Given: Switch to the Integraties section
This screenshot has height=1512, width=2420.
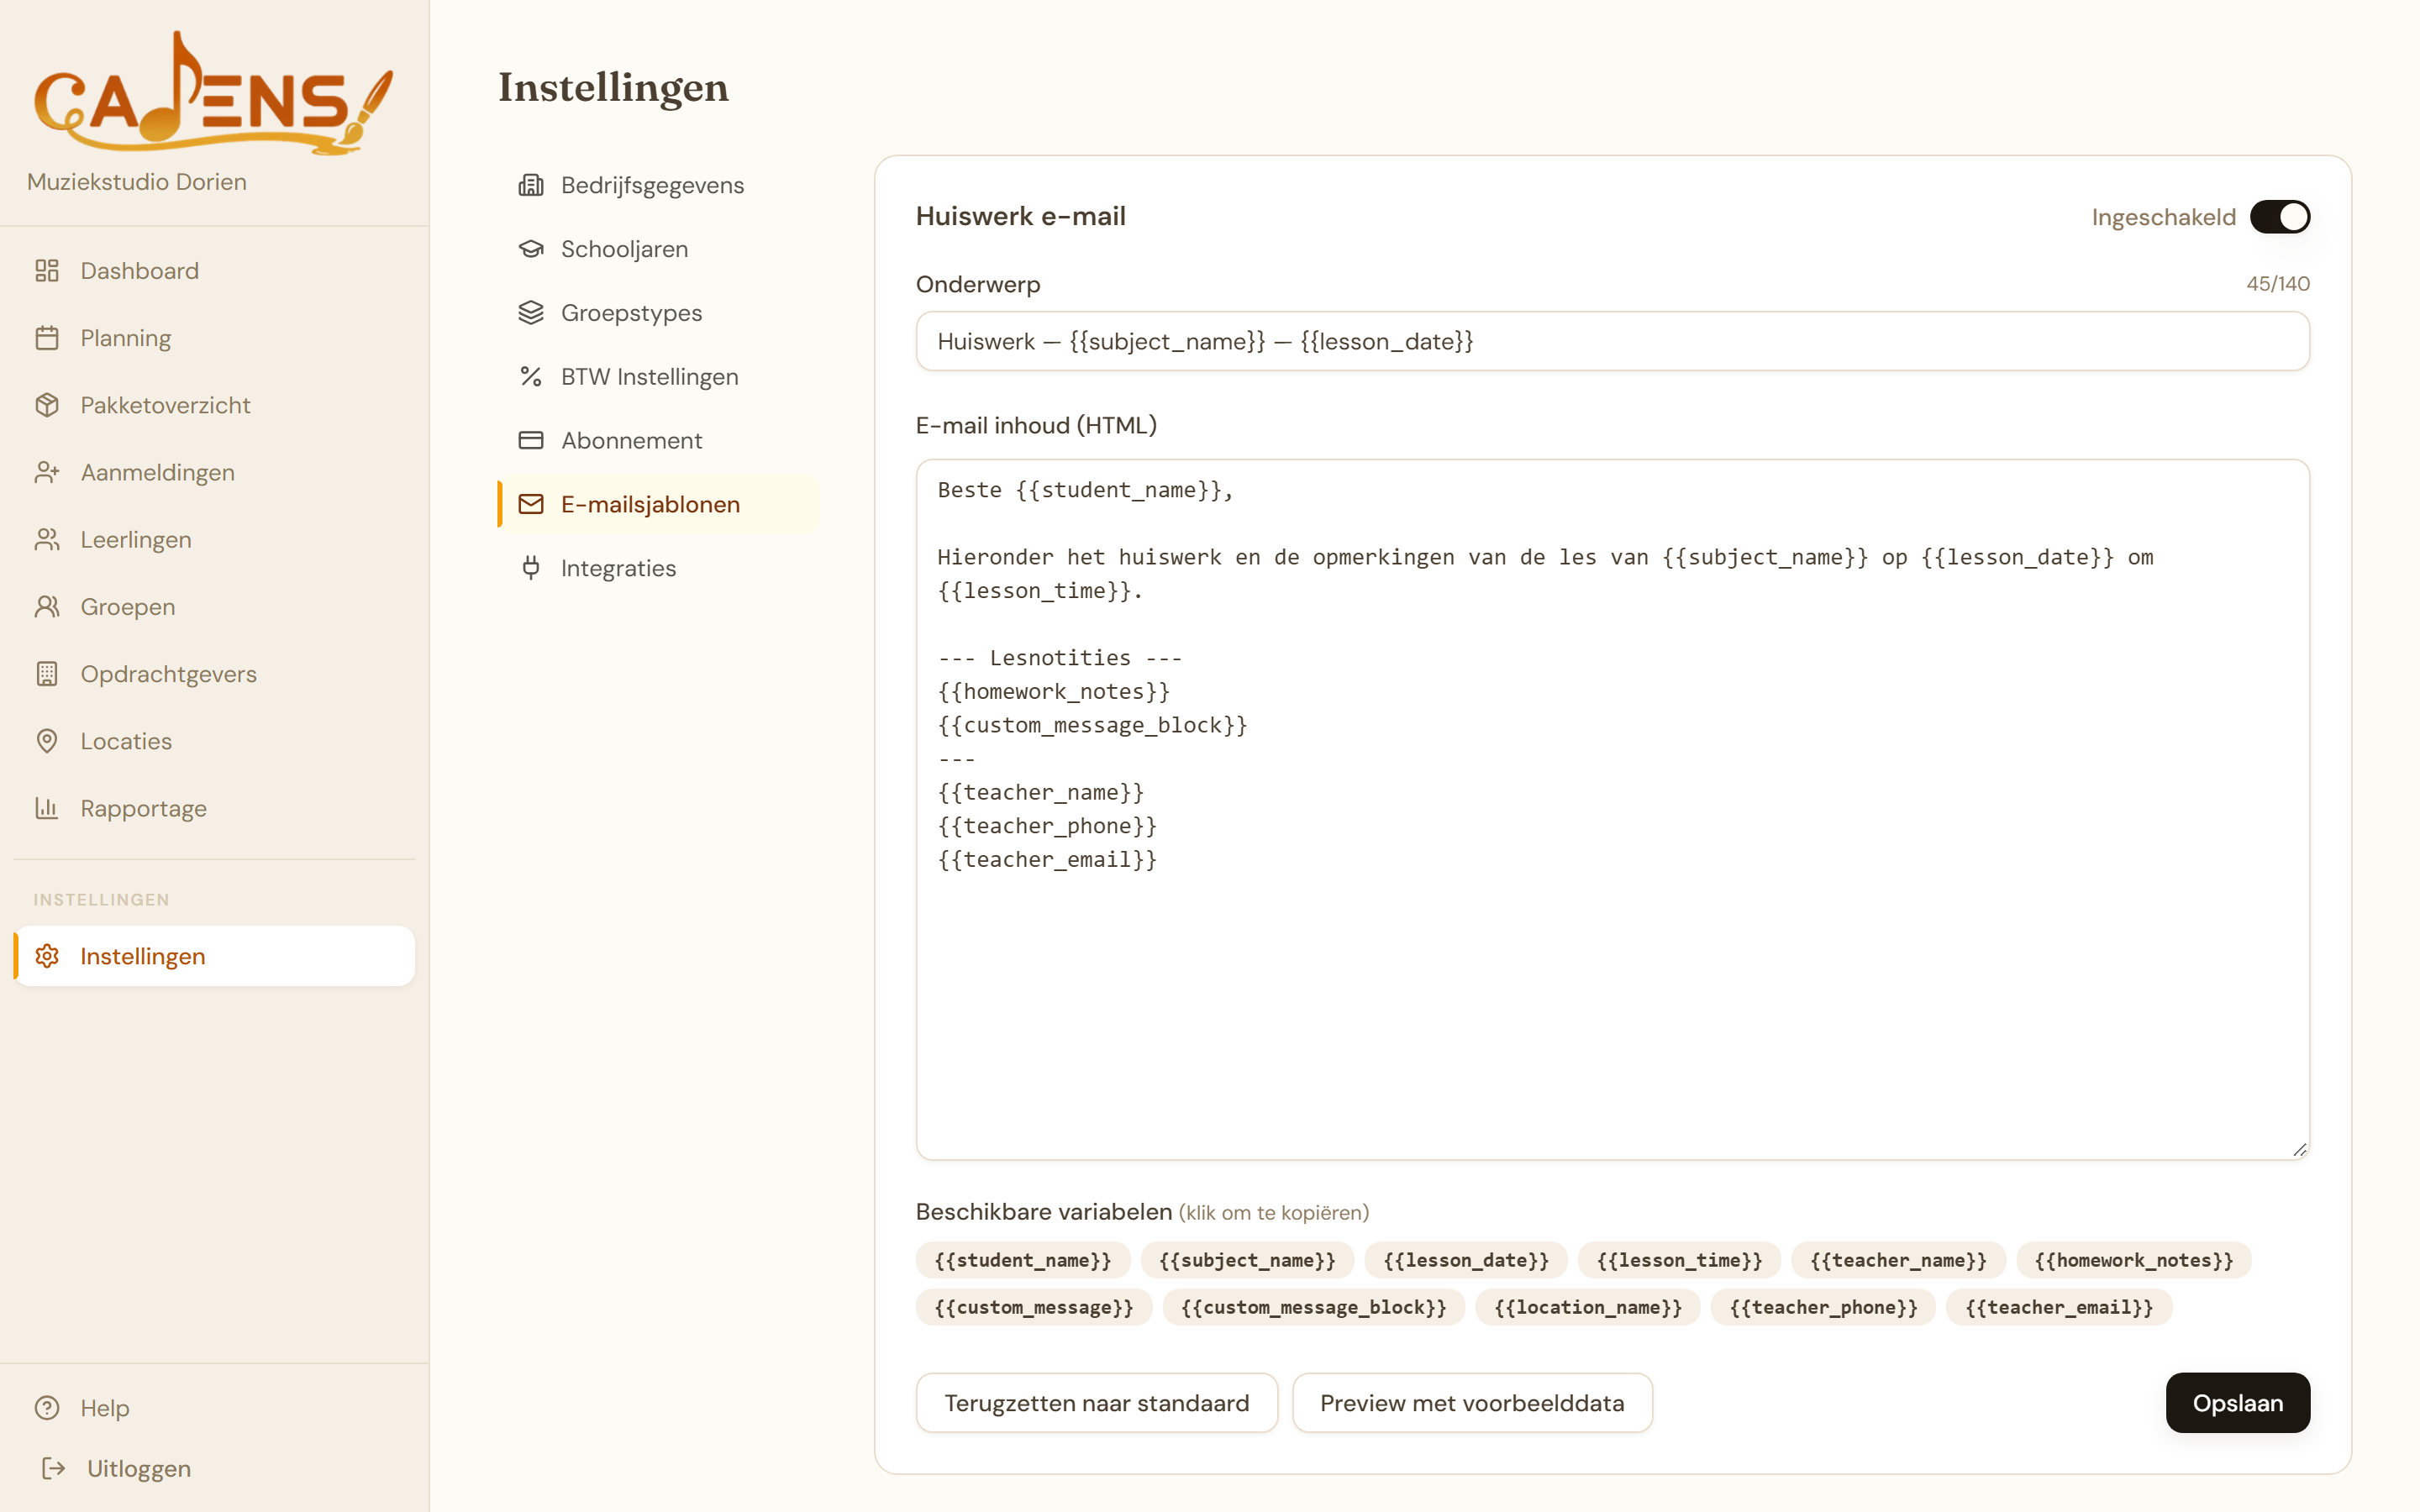Looking at the screenshot, I should [658, 568].
